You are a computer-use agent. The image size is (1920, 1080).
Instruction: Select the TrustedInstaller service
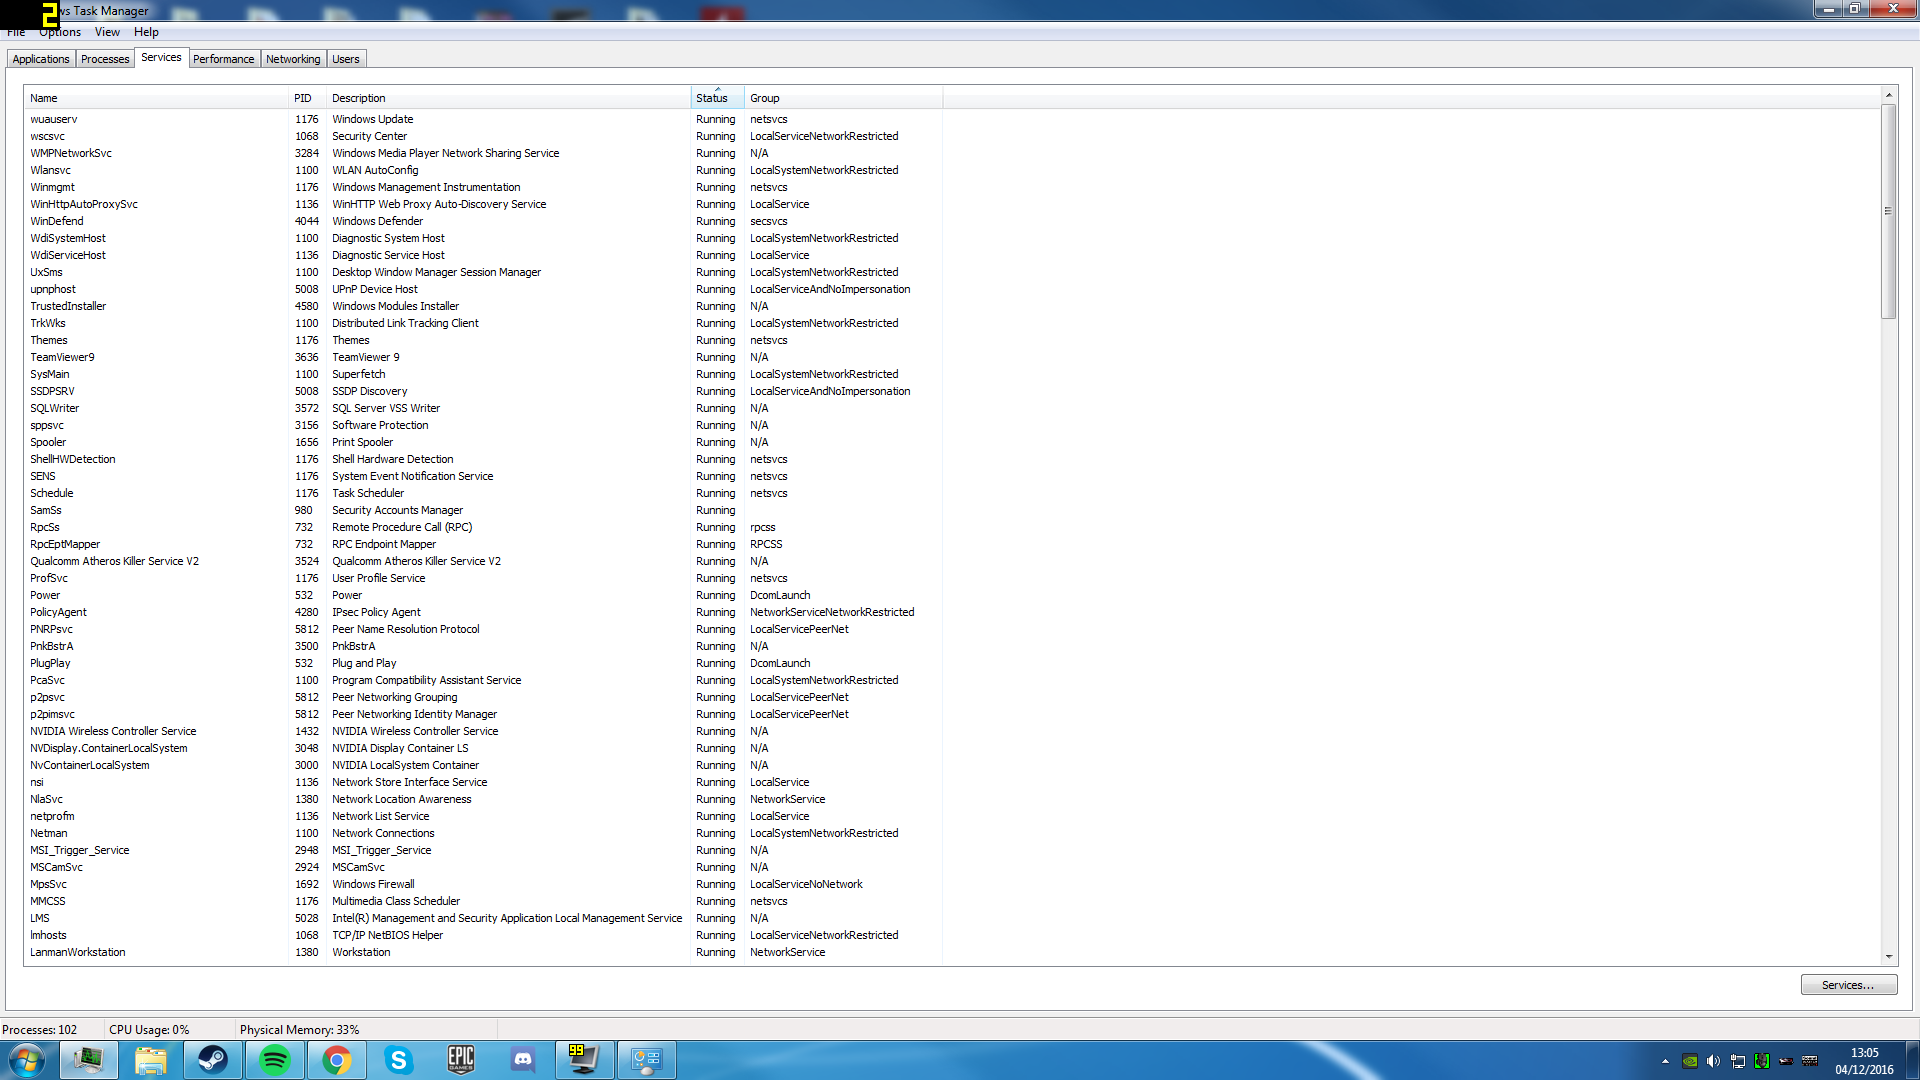[x=68, y=306]
